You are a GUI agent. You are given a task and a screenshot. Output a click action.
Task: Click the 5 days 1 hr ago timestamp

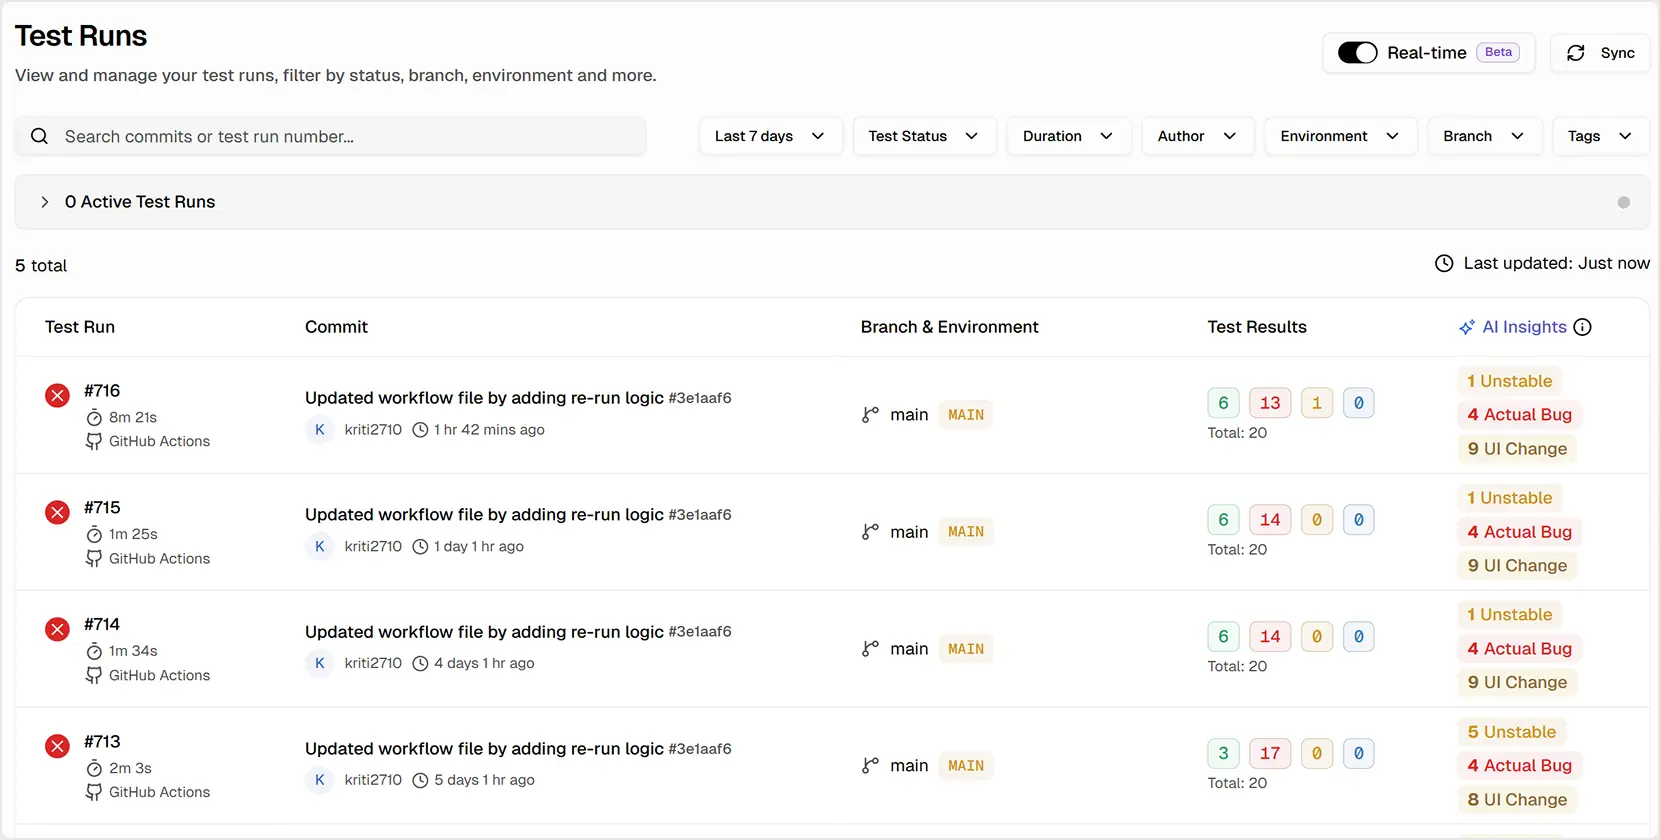click(484, 780)
